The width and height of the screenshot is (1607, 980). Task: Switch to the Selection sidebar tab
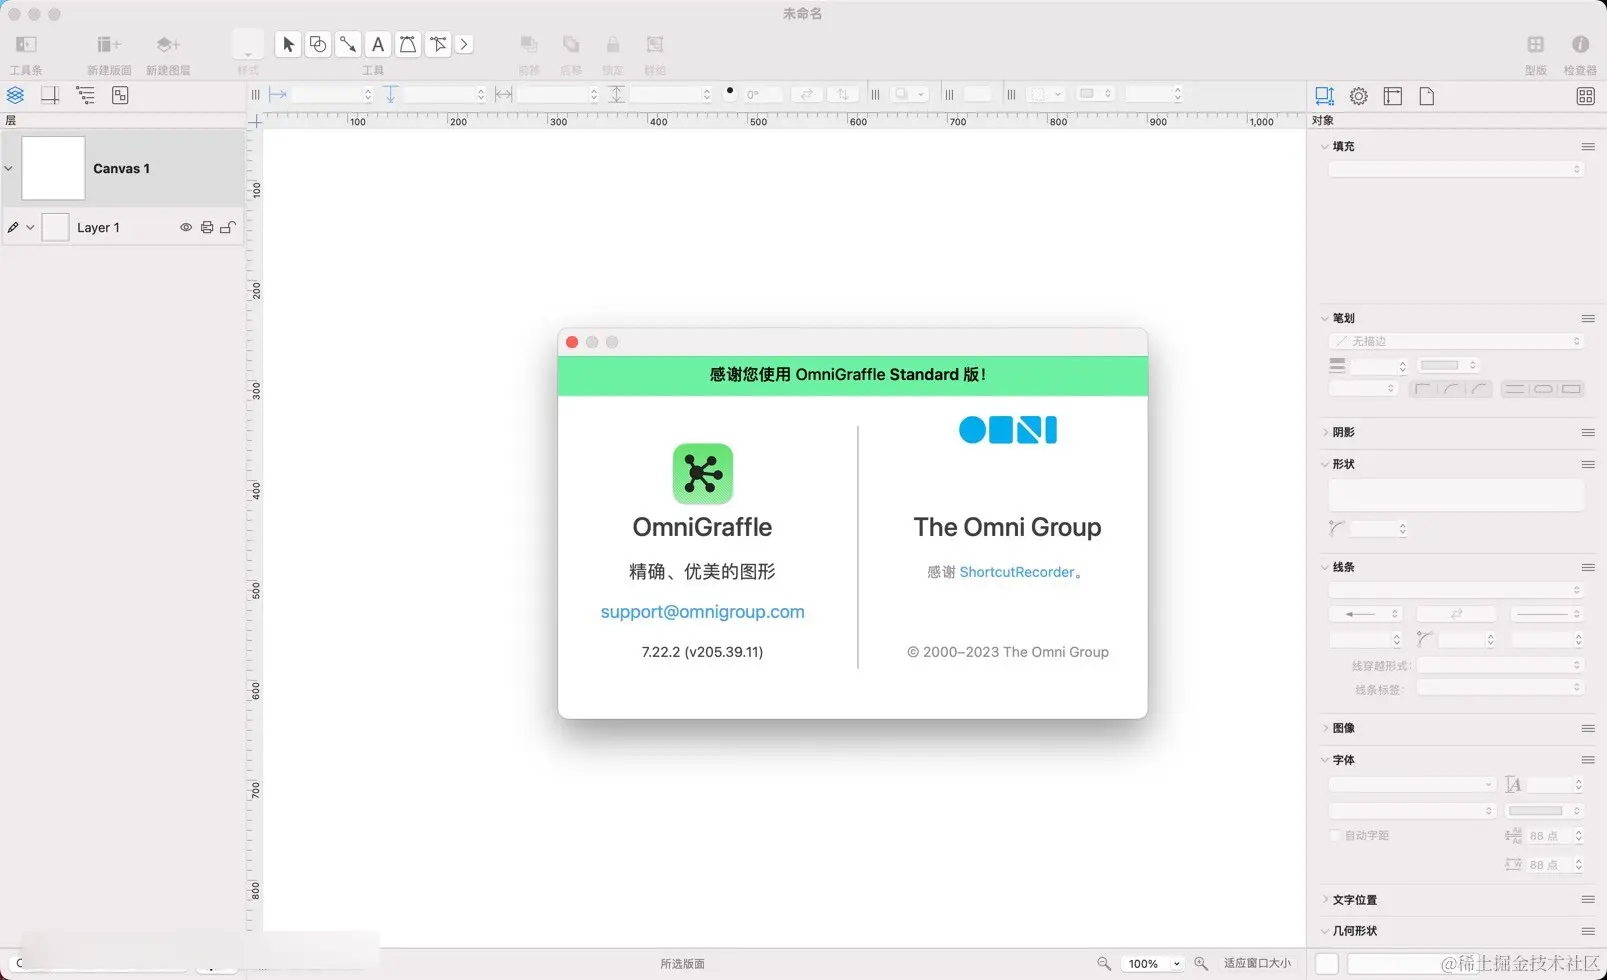tap(120, 95)
